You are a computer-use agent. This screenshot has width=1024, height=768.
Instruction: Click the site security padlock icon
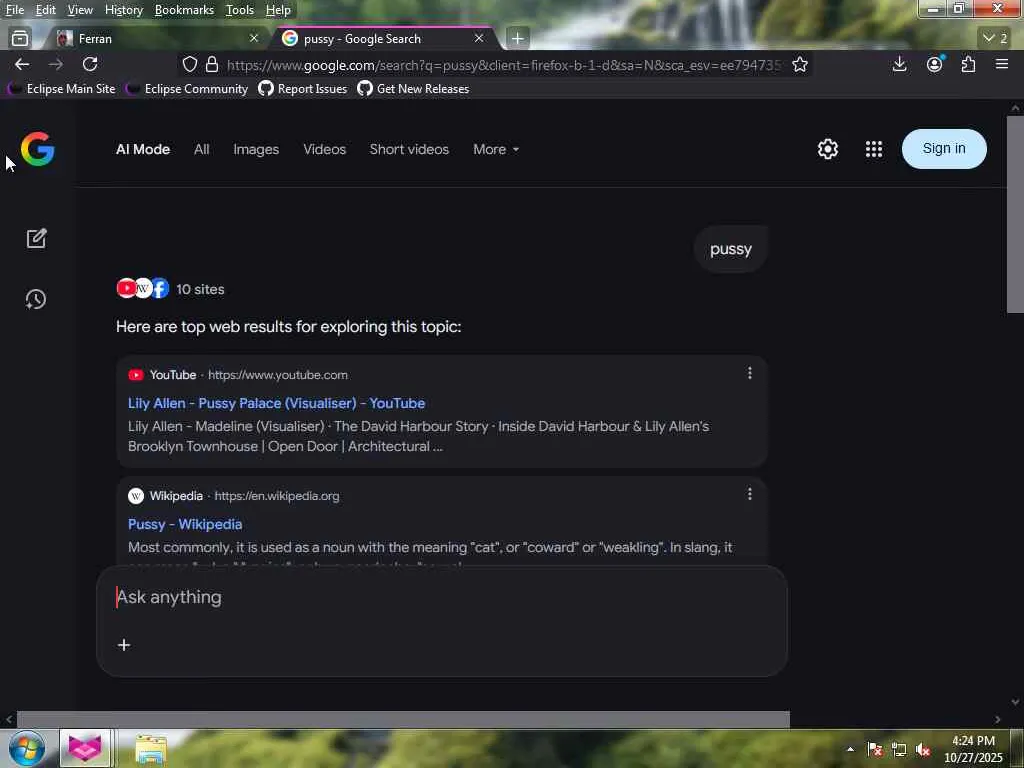click(212, 65)
